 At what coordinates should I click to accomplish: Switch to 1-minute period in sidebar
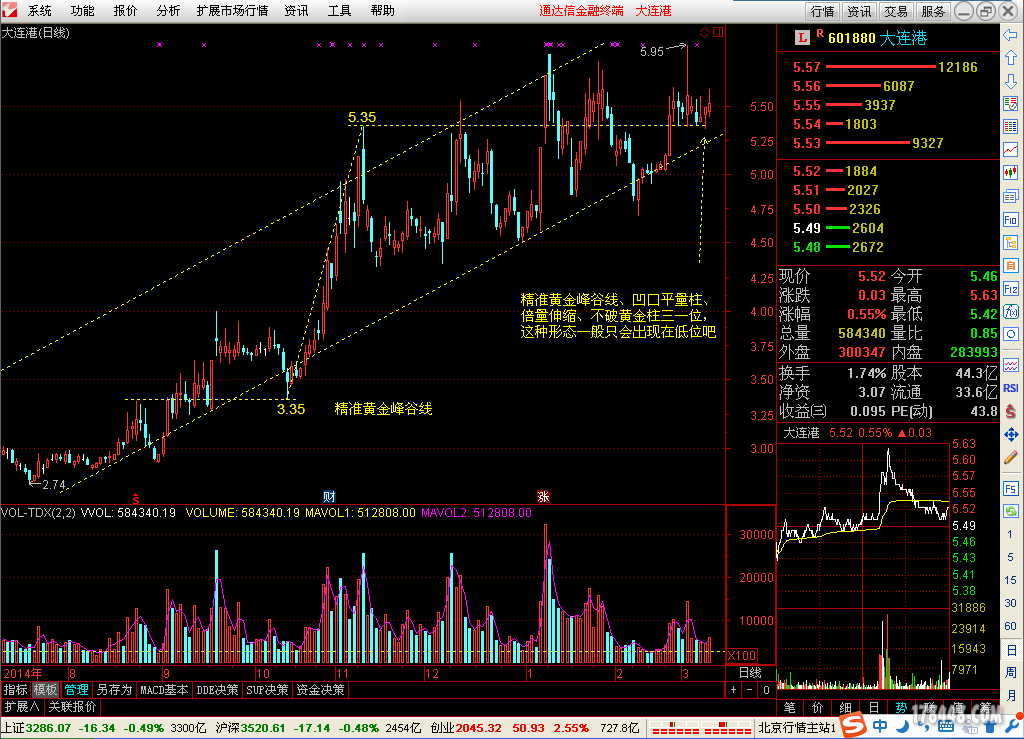coord(1010,534)
